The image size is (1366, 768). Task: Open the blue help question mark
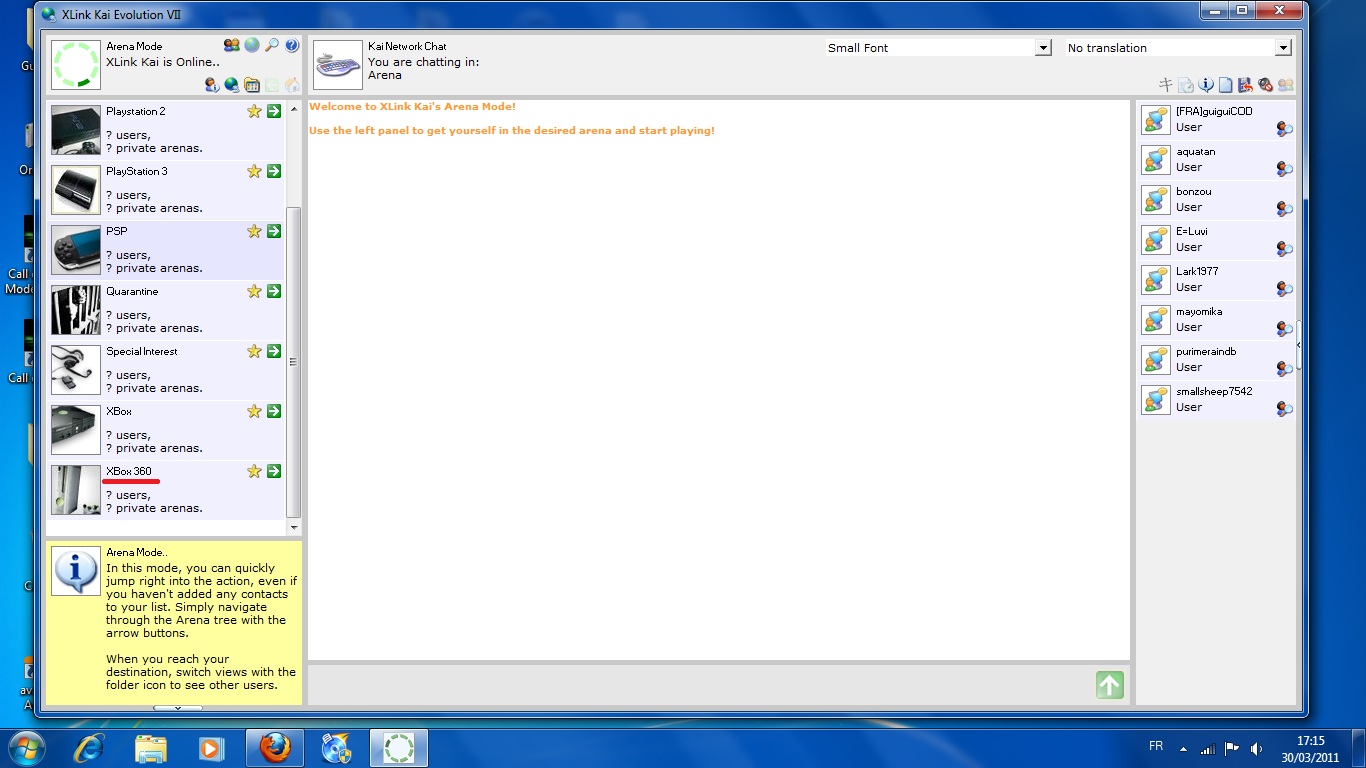coord(292,46)
